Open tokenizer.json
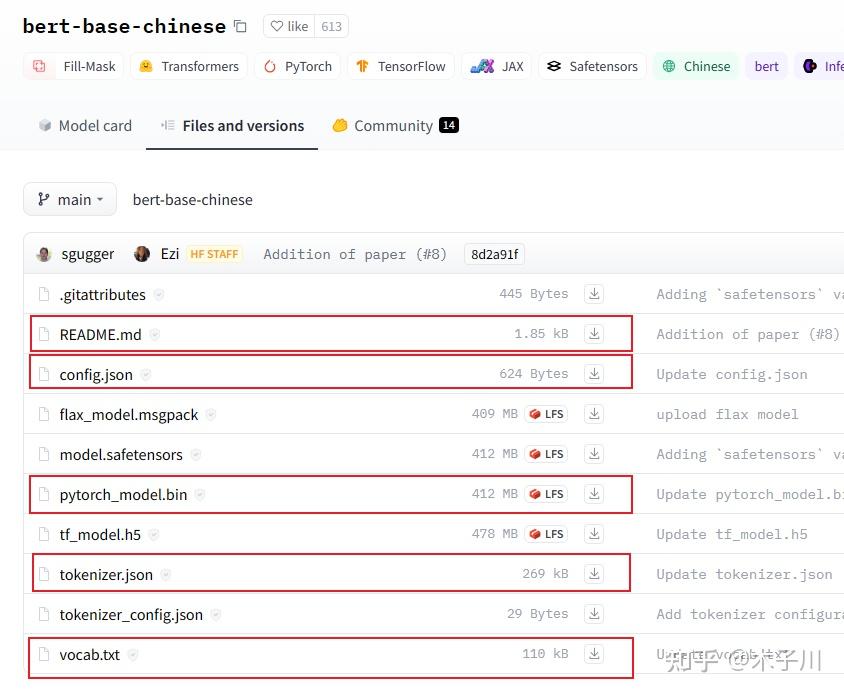This screenshot has height=694, width=844. [x=106, y=574]
